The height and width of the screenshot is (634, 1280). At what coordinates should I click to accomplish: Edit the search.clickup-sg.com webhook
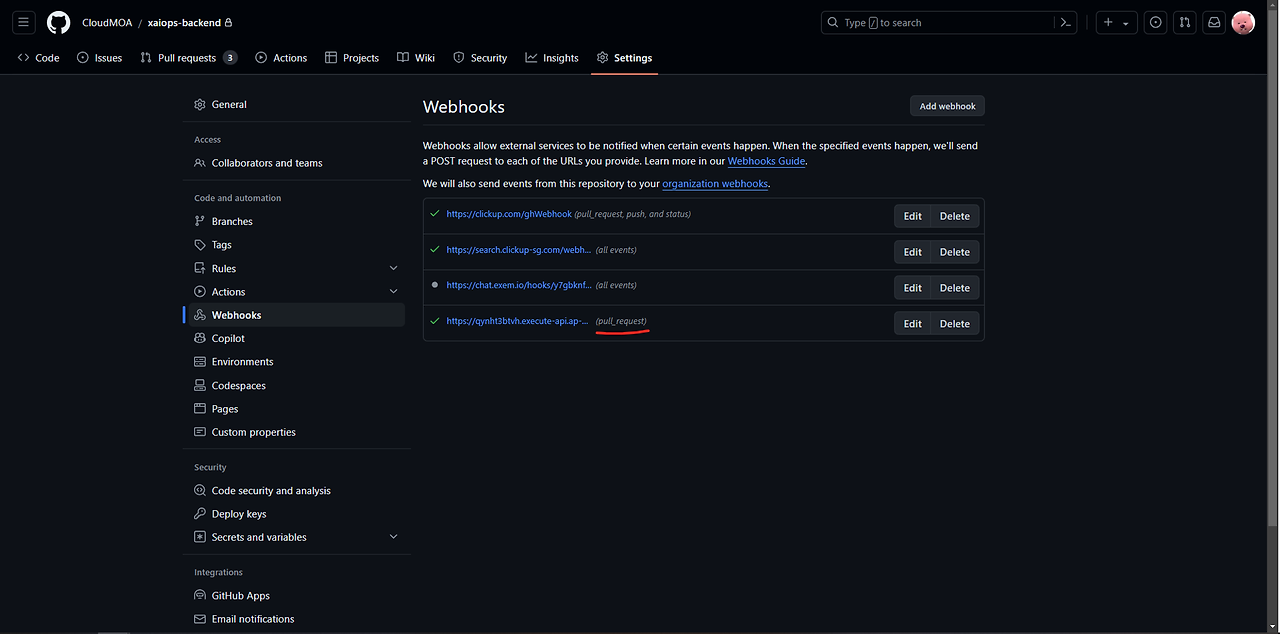(x=913, y=252)
